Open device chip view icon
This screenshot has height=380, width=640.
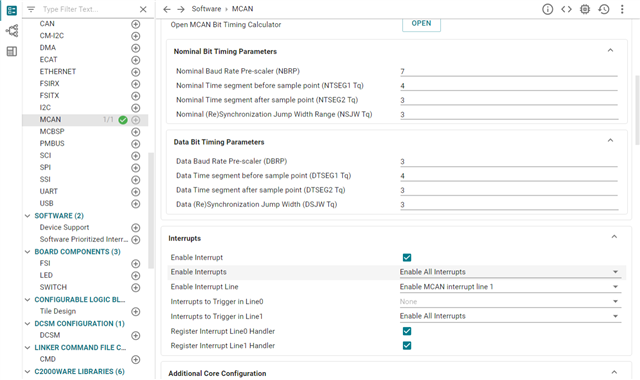coord(585,9)
